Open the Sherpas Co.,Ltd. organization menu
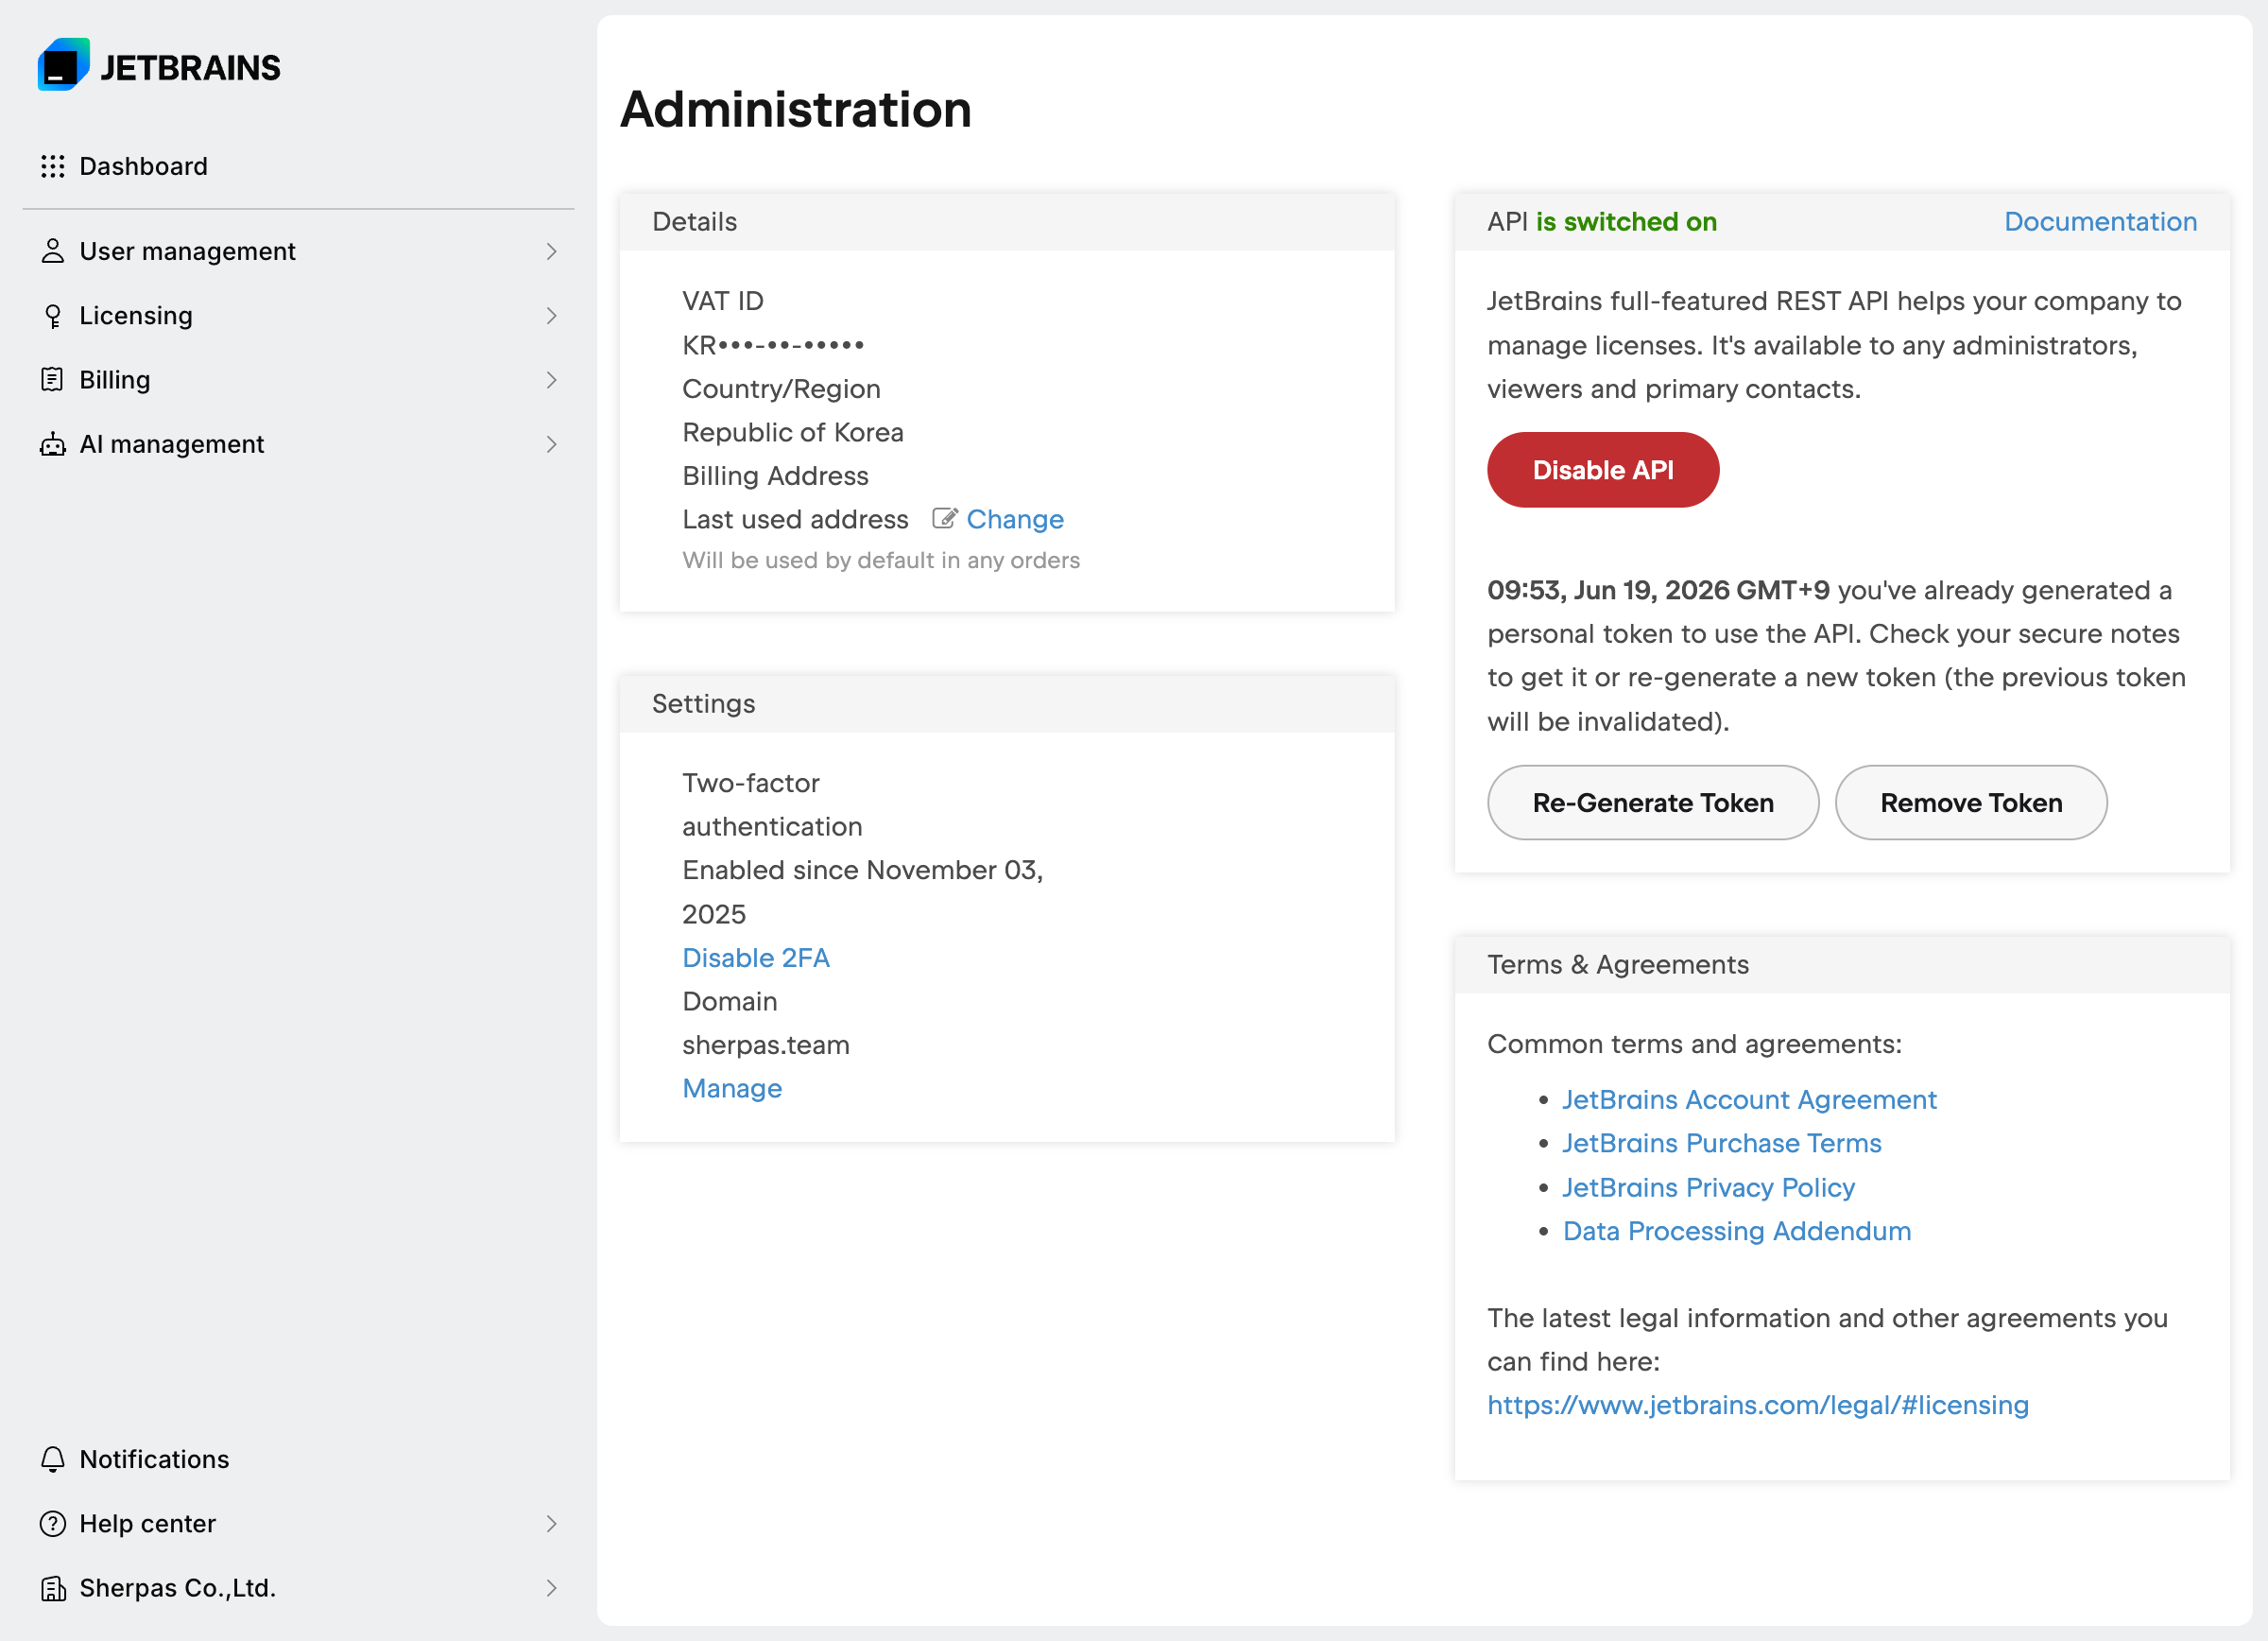The image size is (2268, 1641). click(298, 1588)
